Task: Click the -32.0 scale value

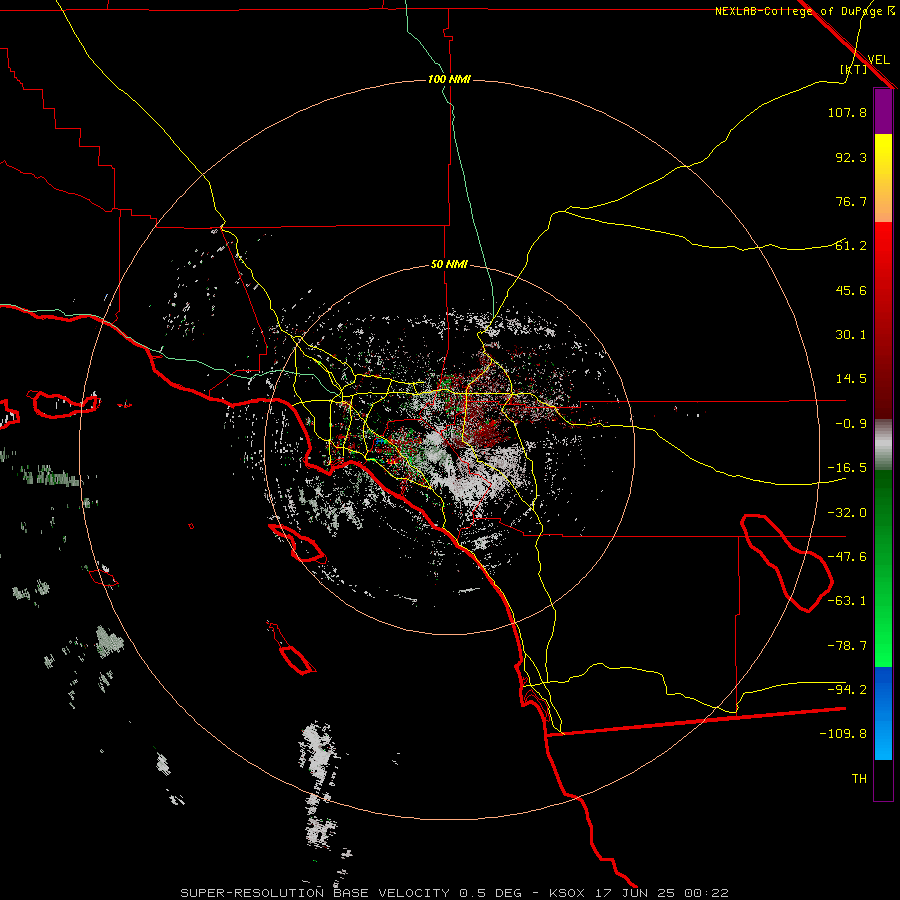Action: [x=847, y=513]
